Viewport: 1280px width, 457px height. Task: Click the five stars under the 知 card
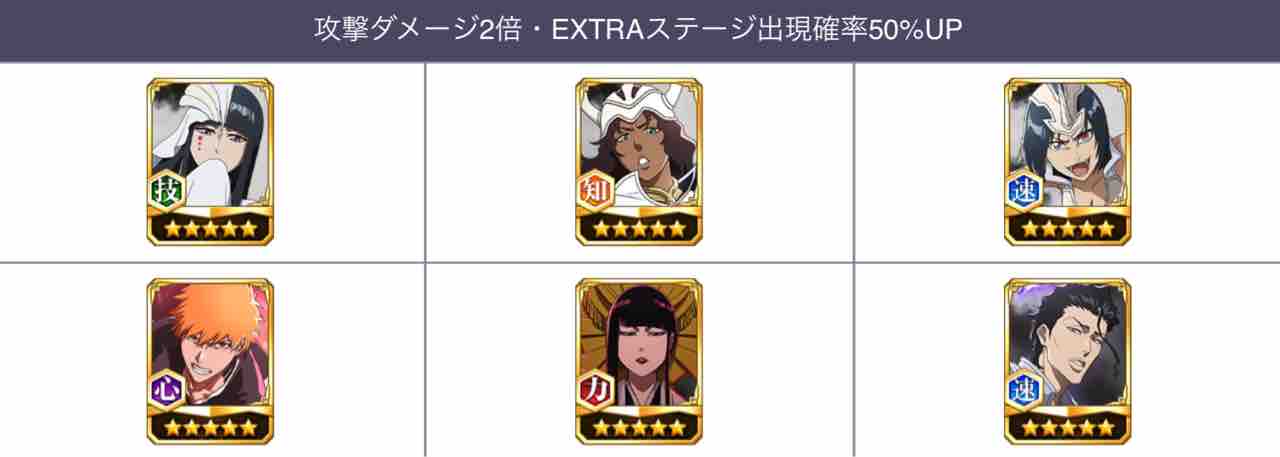point(639,229)
